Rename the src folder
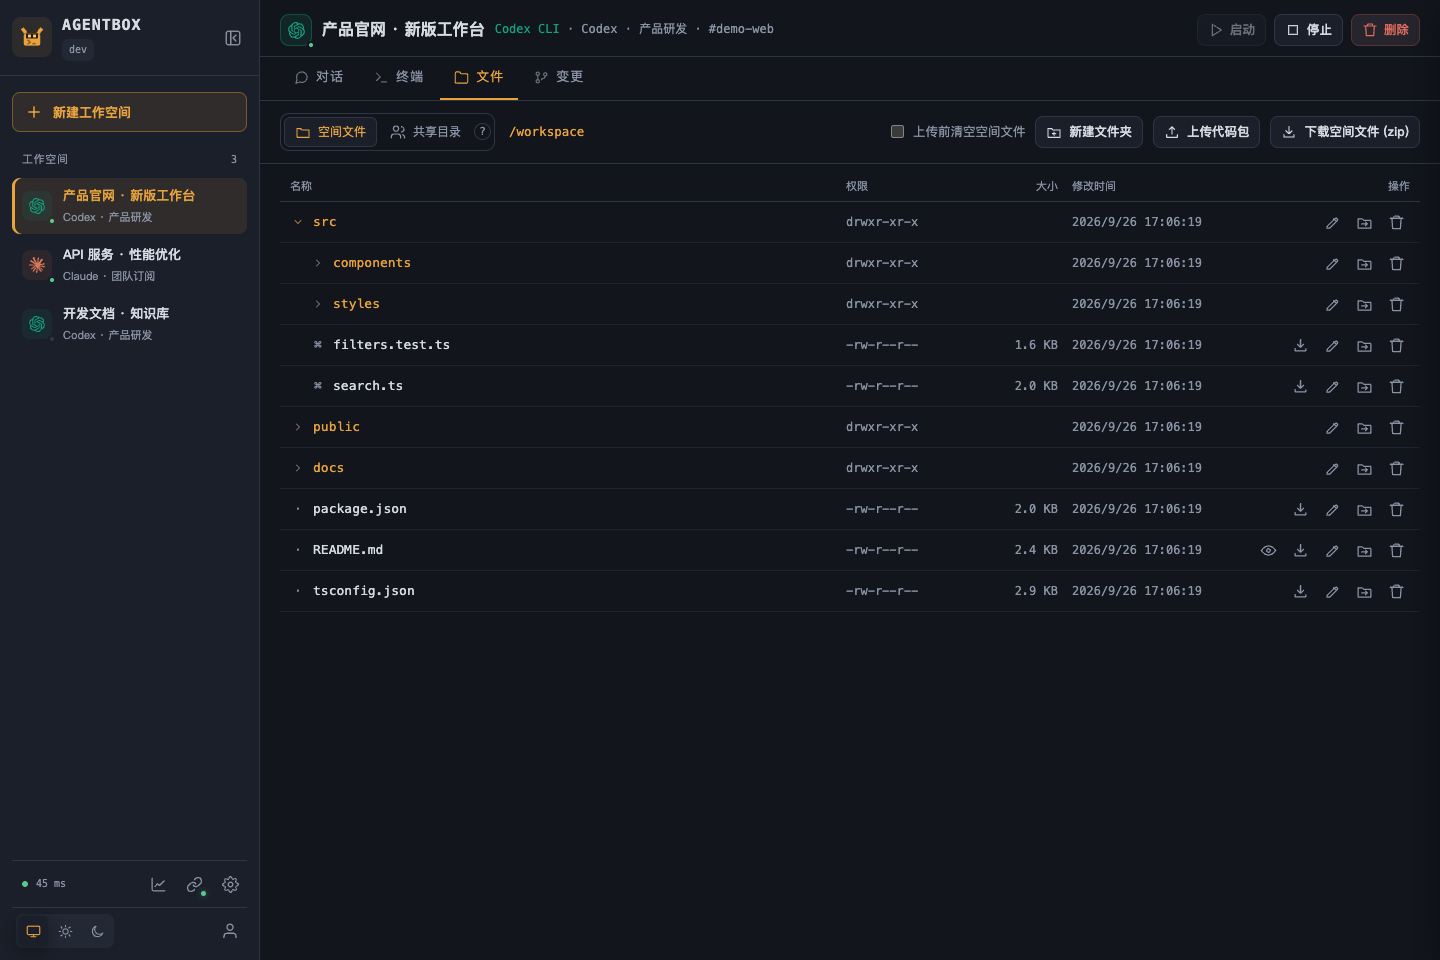Image resolution: width=1440 pixels, height=960 pixels. 1332,222
